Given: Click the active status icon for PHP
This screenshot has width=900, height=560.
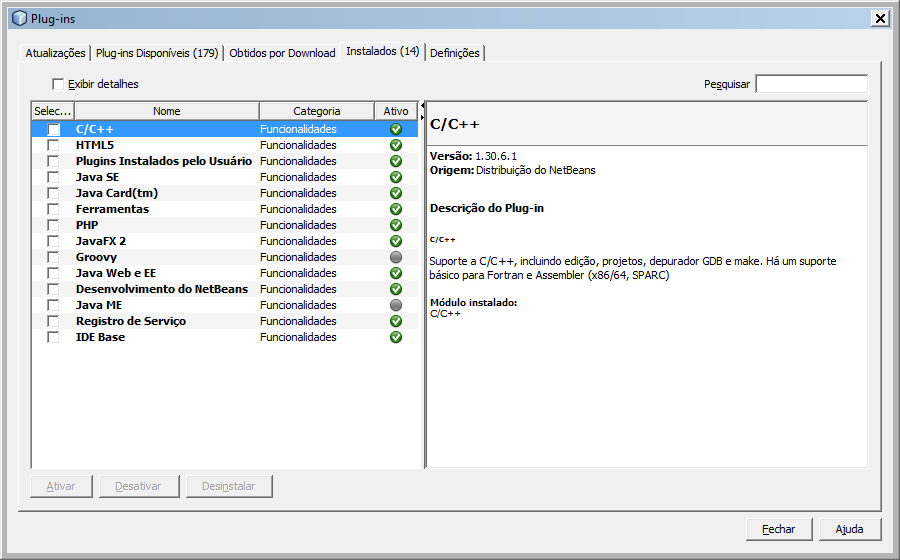Looking at the screenshot, I should click(395, 225).
